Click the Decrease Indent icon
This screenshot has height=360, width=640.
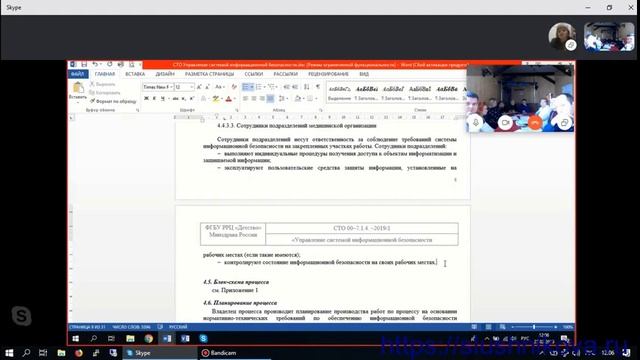(x=287, y=87)
